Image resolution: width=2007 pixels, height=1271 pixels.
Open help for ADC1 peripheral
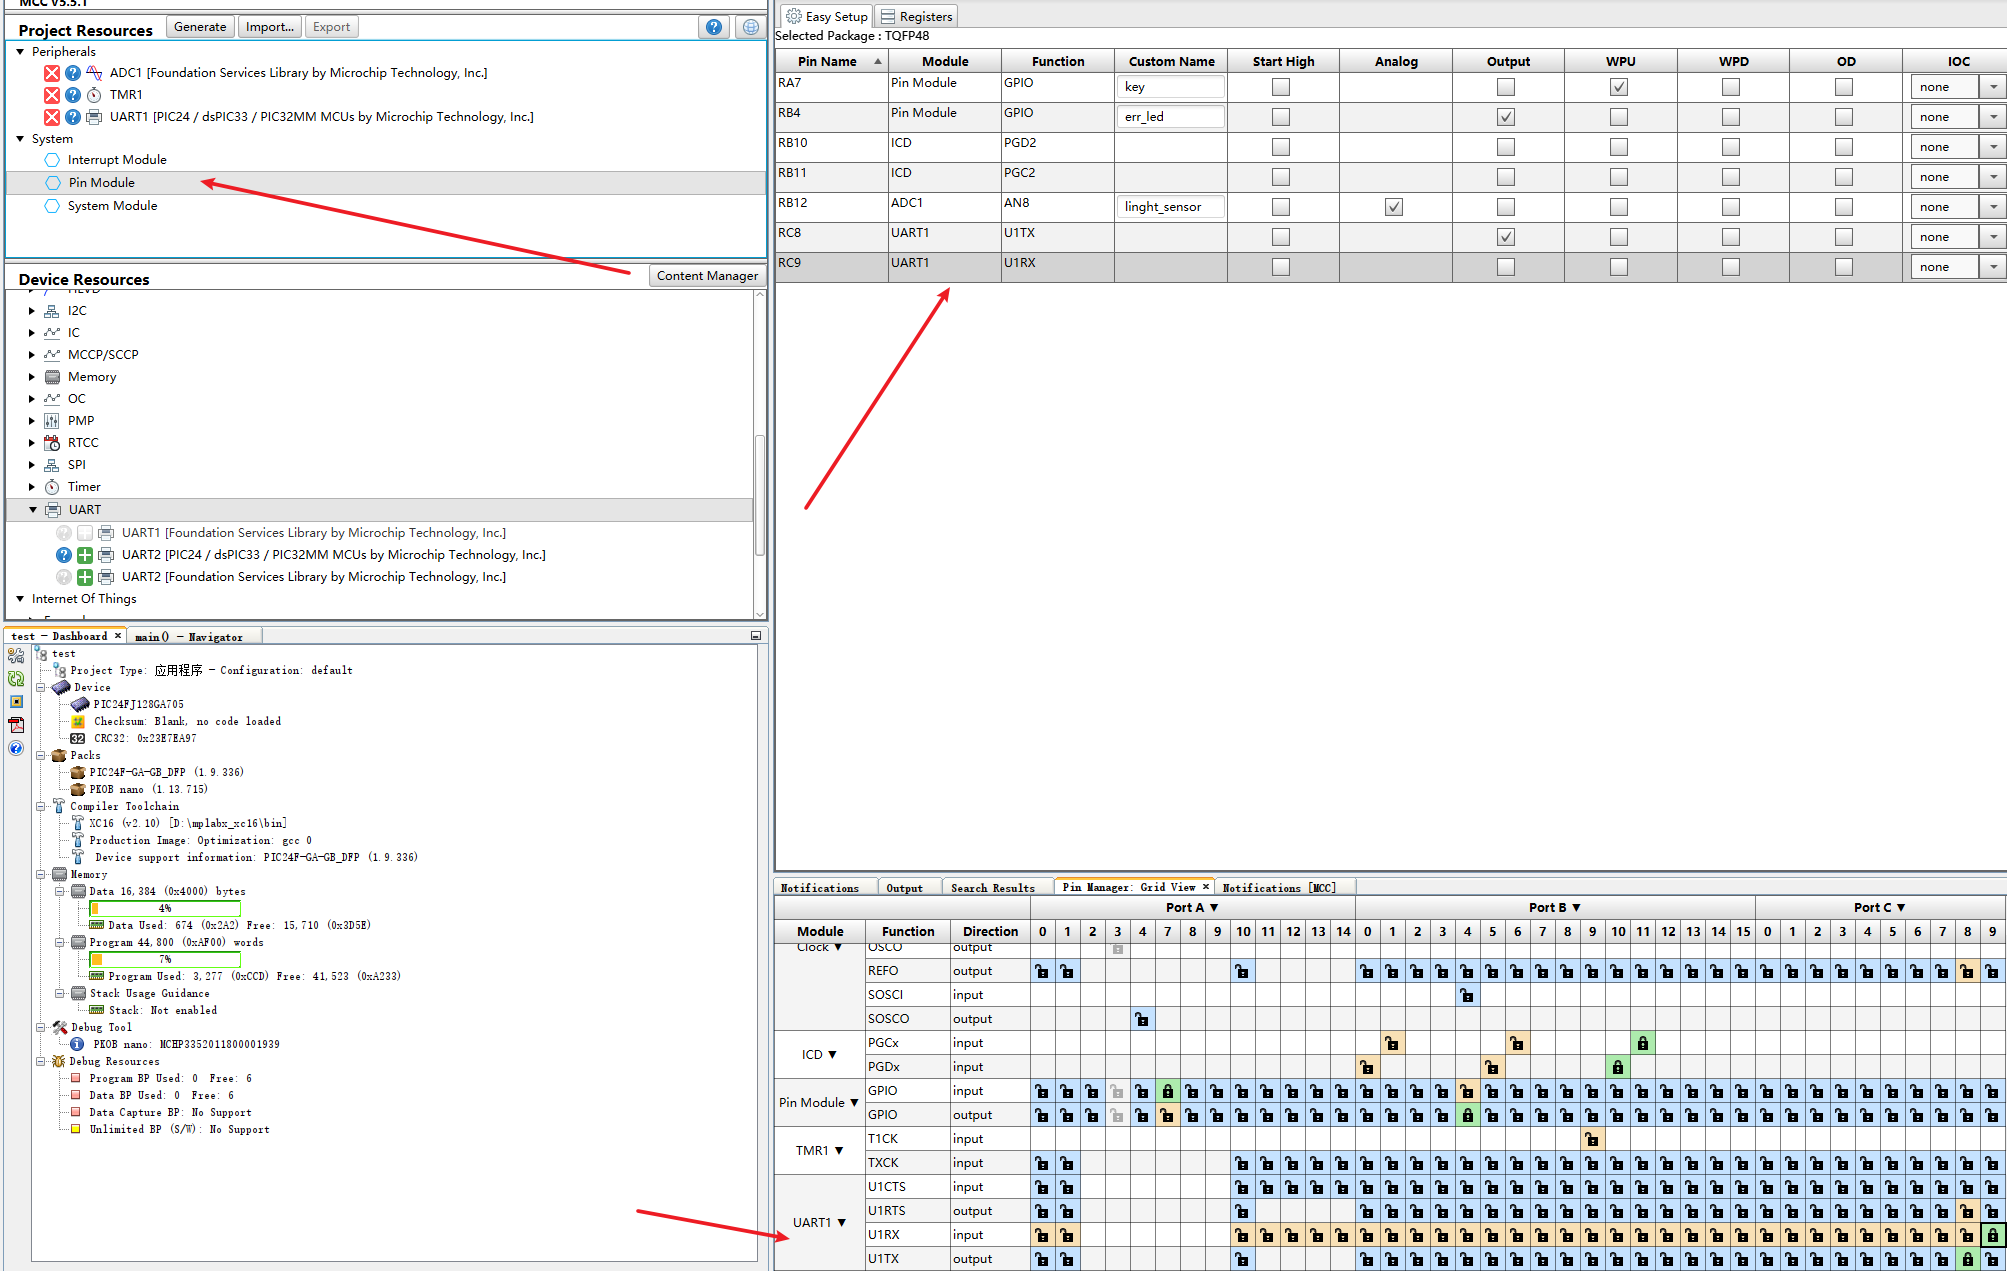(x=73, y=73)
